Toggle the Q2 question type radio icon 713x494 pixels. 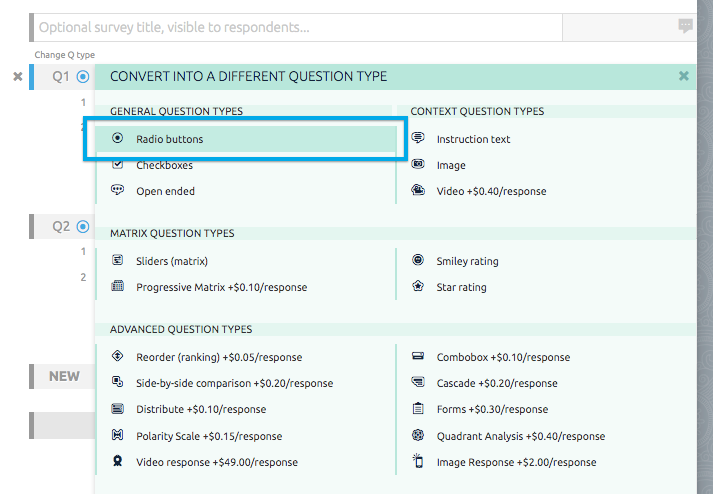83,227
